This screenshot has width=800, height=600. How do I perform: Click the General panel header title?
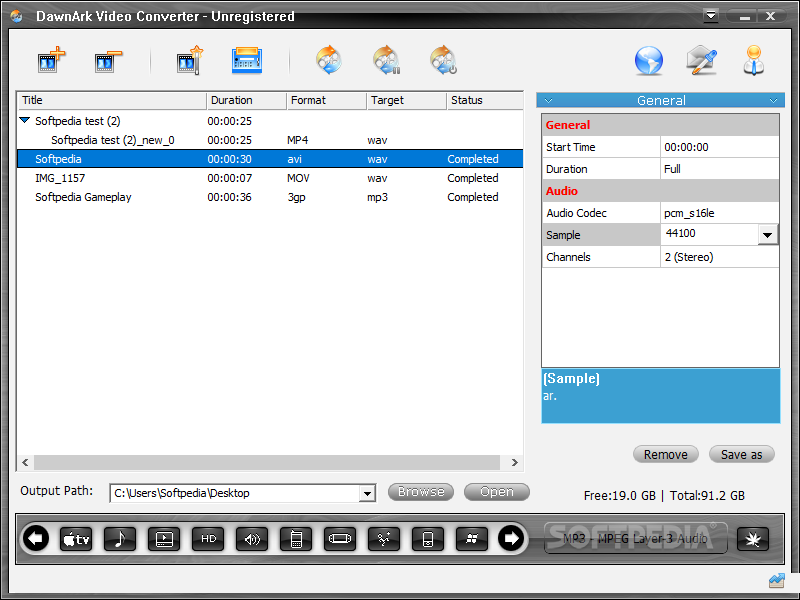tap(661, 101)
